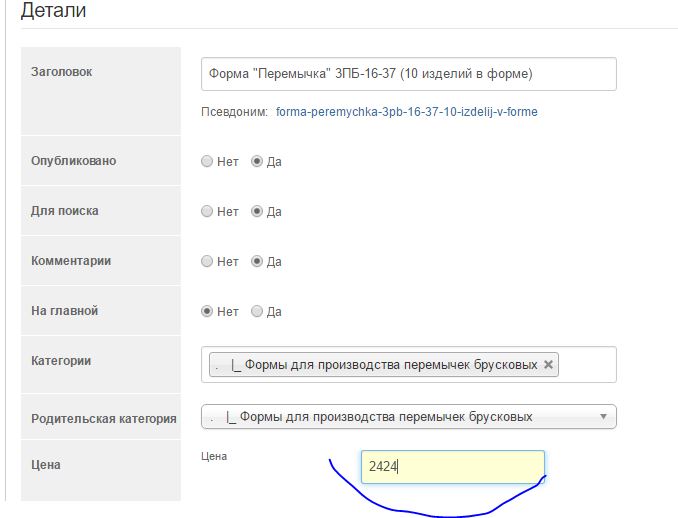Click the small Цена label beside the price field
The image size is (678, 518).
click(214, 457)
